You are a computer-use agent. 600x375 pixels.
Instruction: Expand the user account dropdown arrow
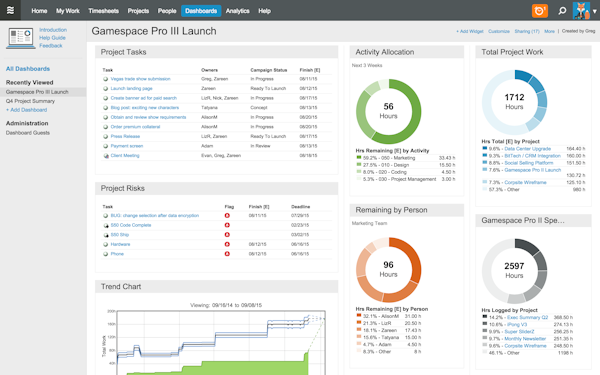[x=595, y=11]
